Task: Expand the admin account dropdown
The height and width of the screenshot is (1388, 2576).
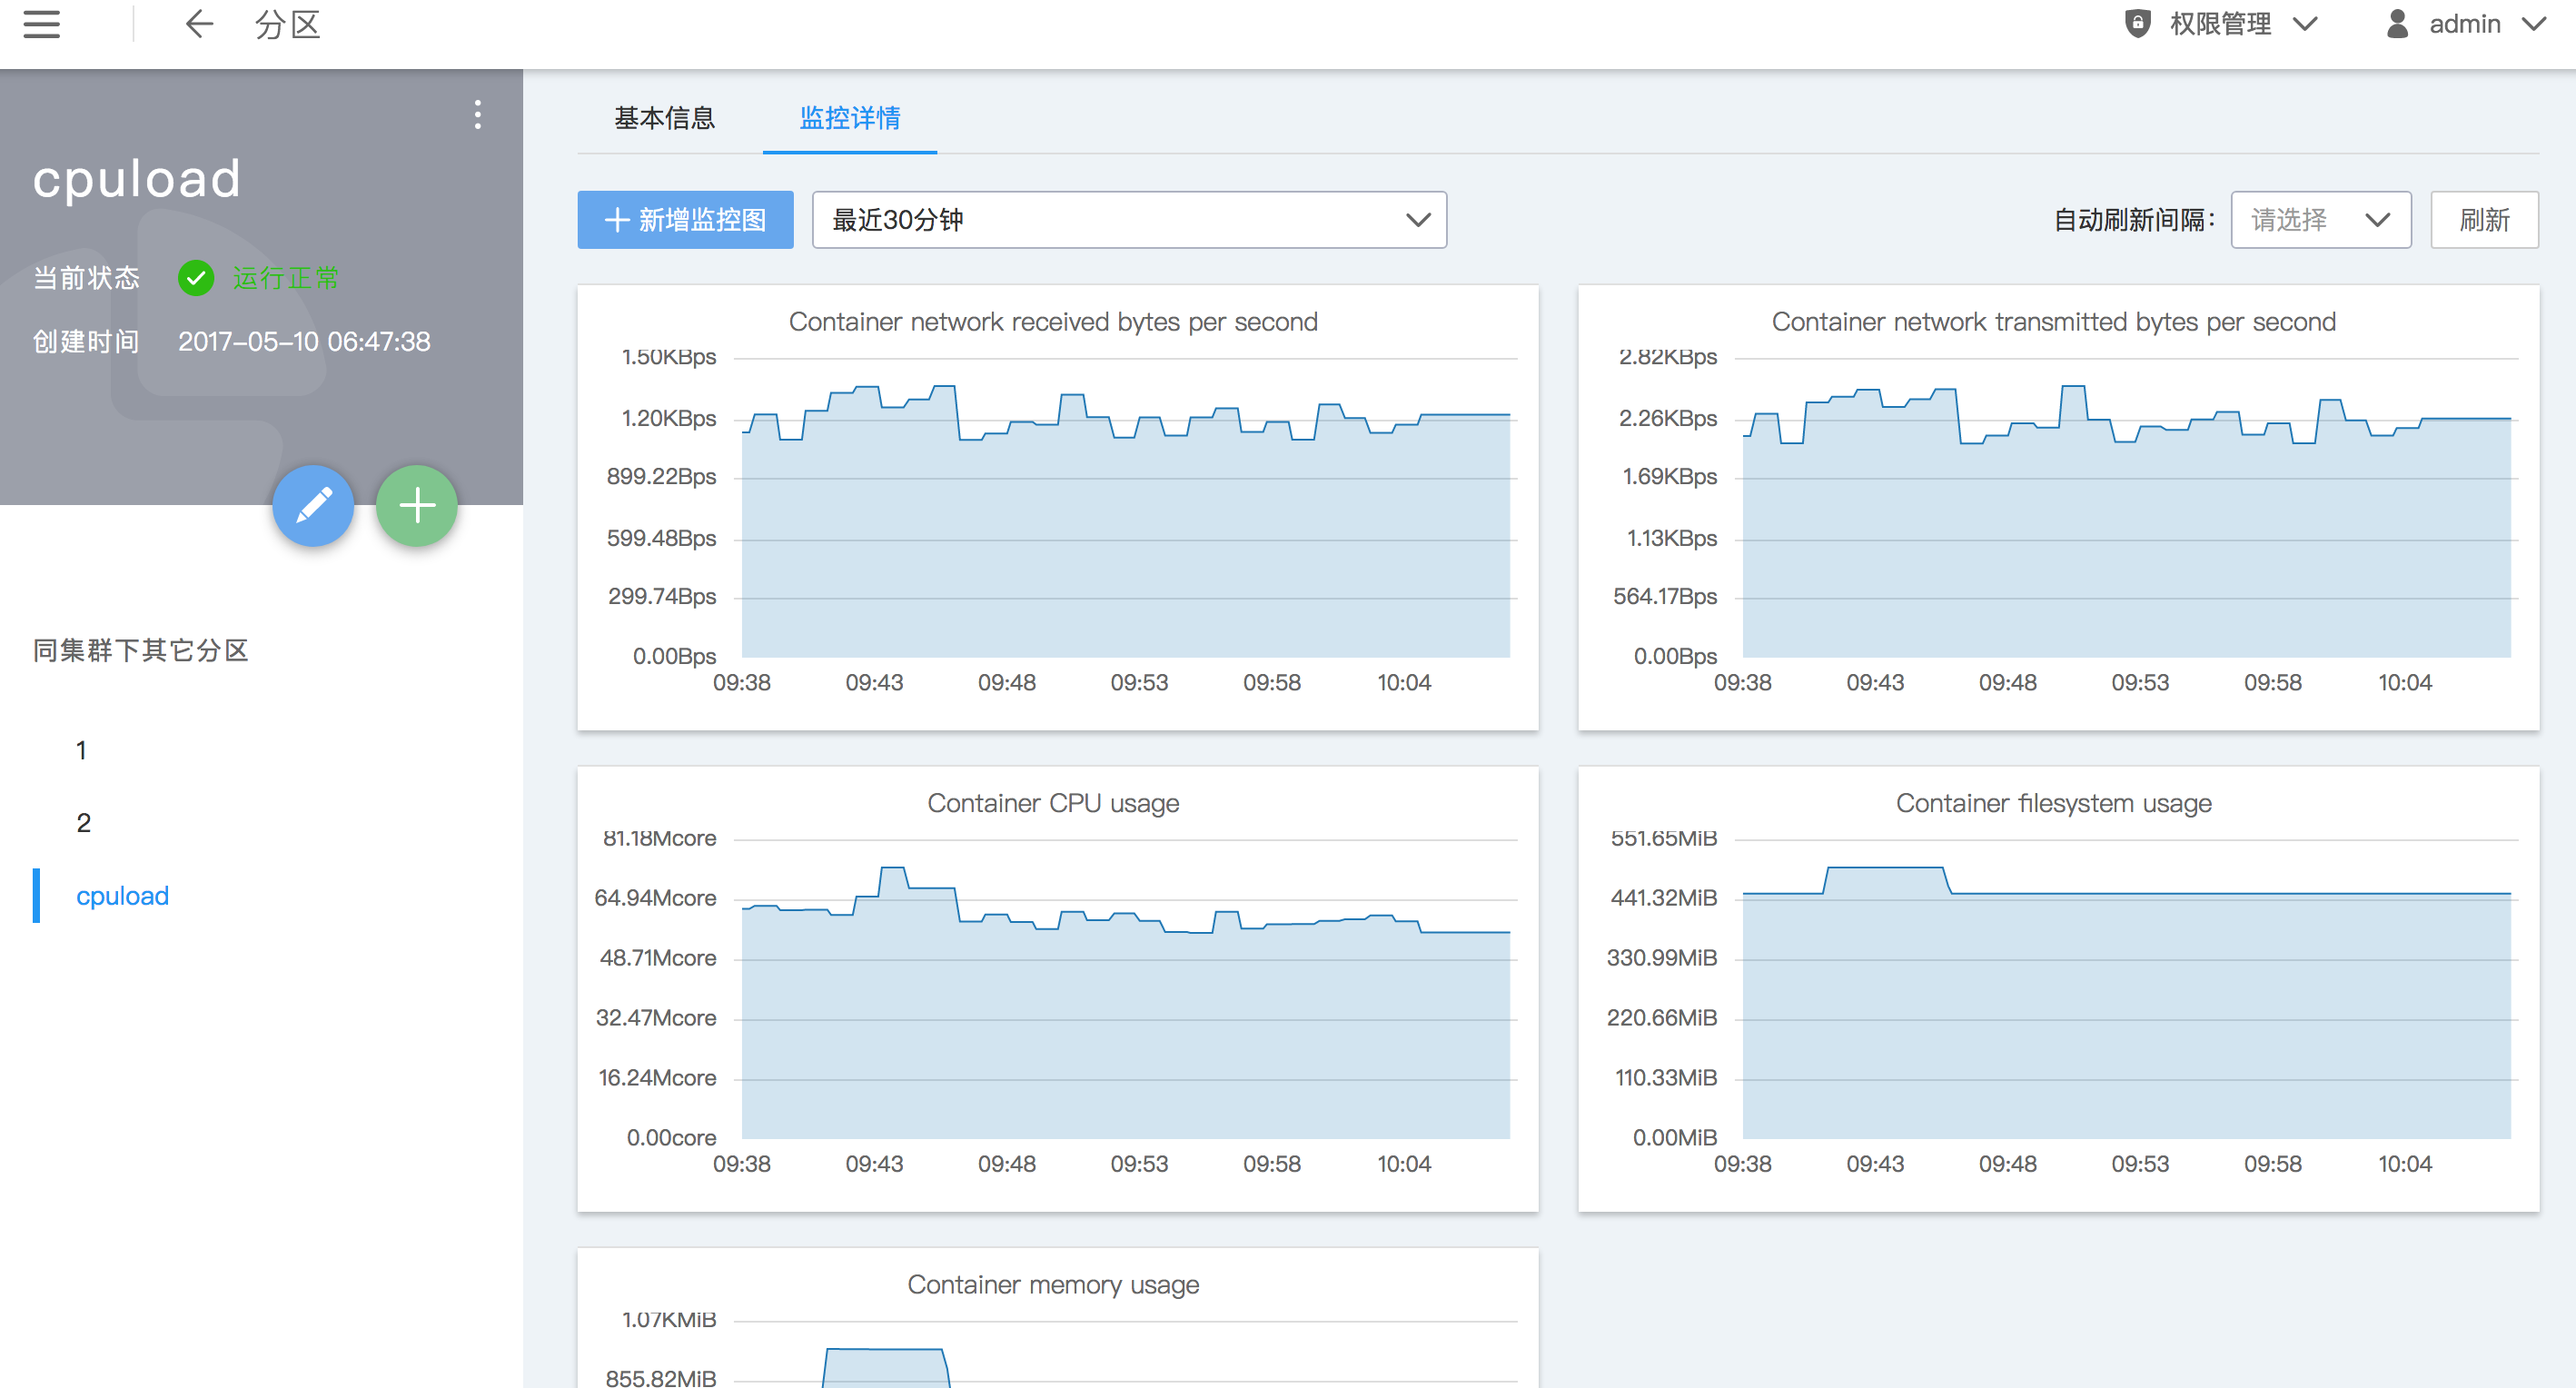Action: (x=2534, y=24)
